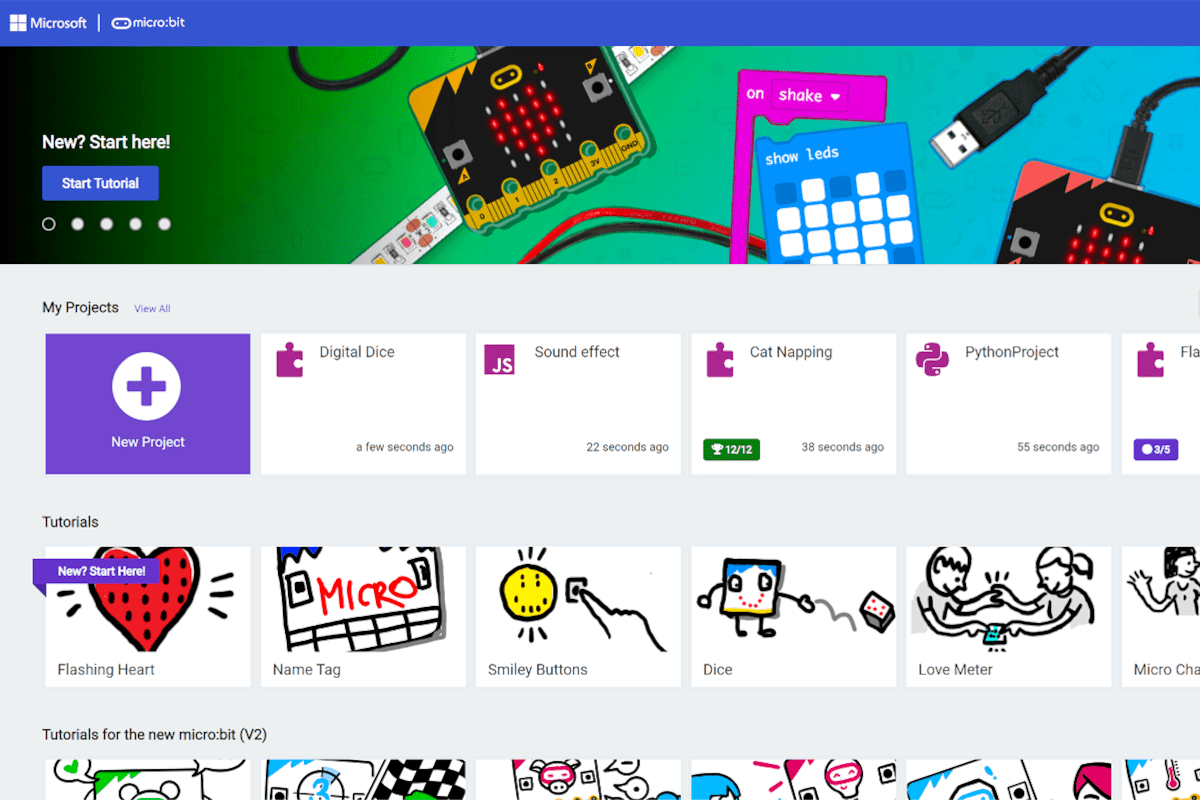Open the Love Meter tutorial

tap(1008, 617)
